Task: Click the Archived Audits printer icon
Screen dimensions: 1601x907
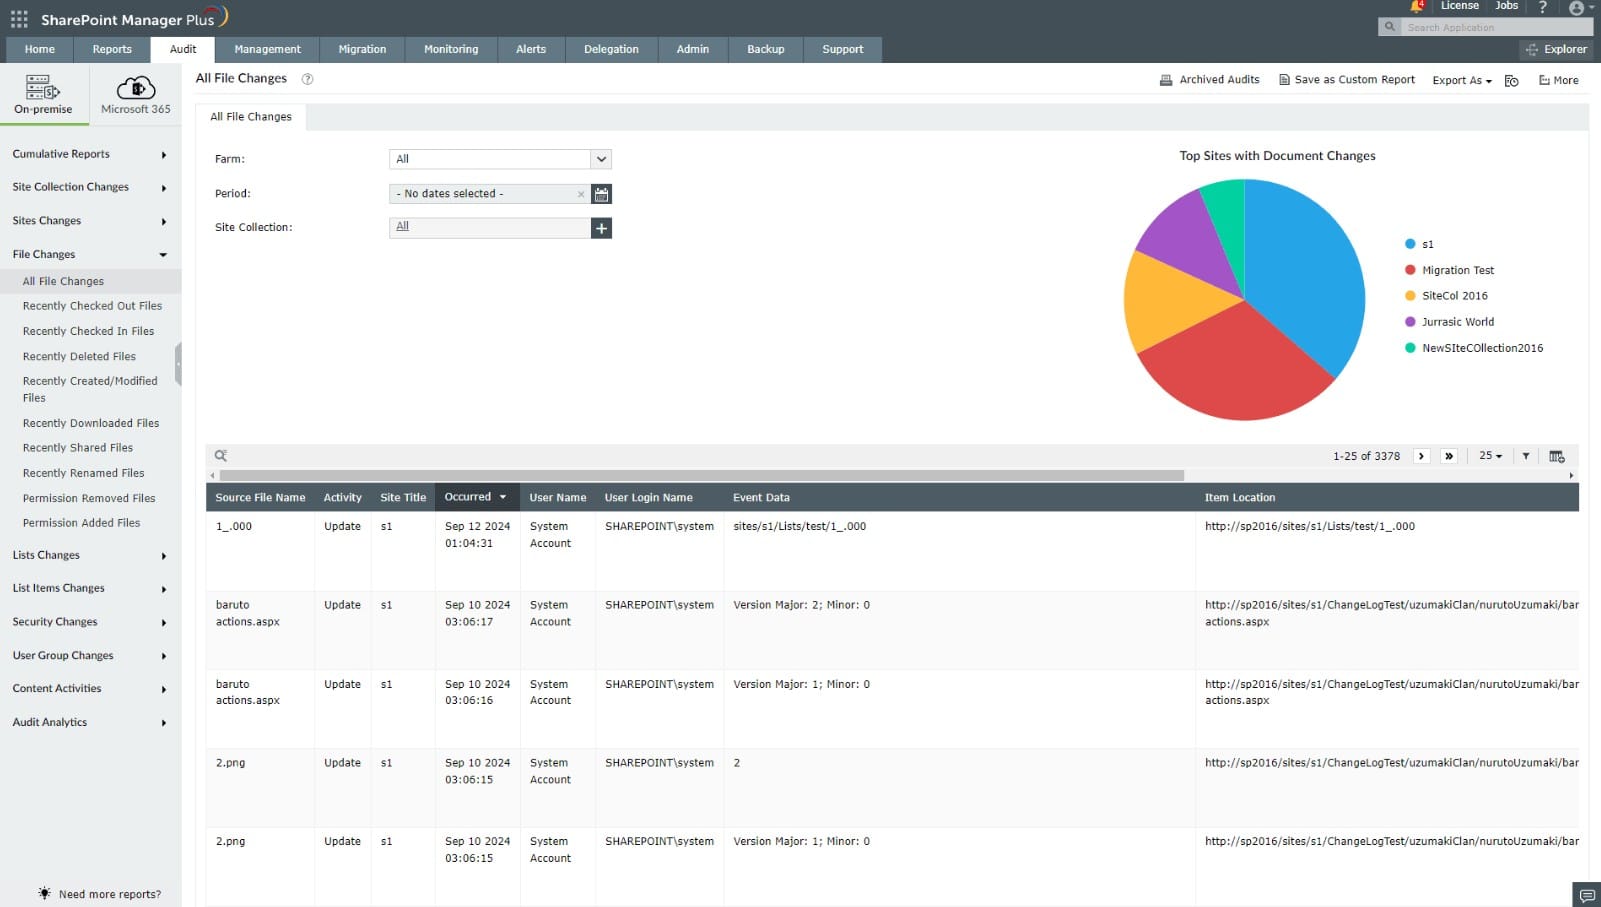Action: [x=1165, y=79]
